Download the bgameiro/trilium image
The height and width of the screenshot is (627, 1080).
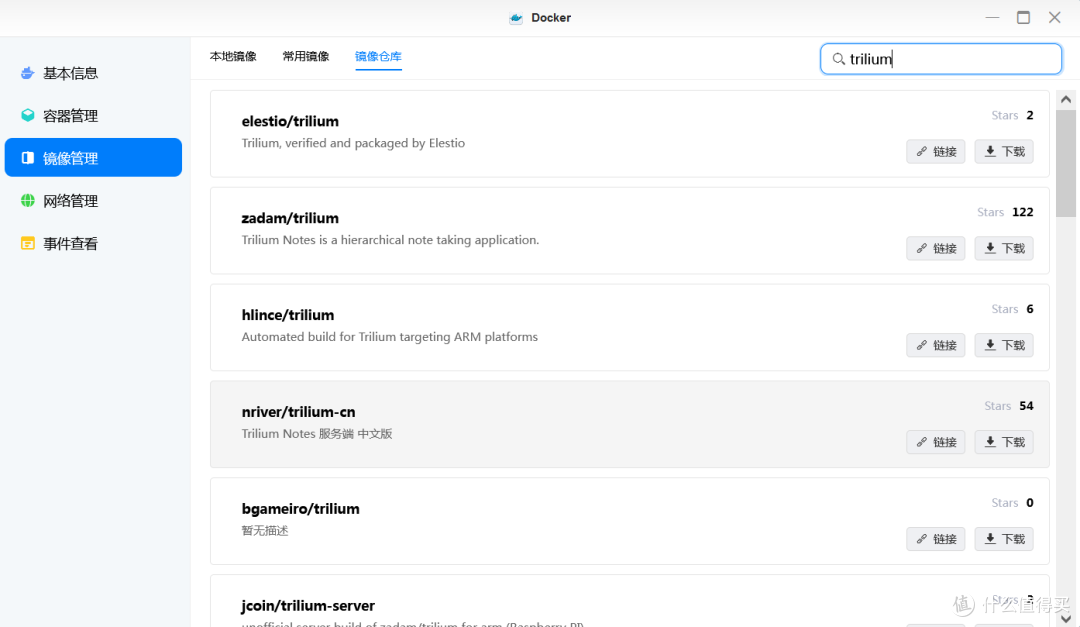[x=1004, y=539]
